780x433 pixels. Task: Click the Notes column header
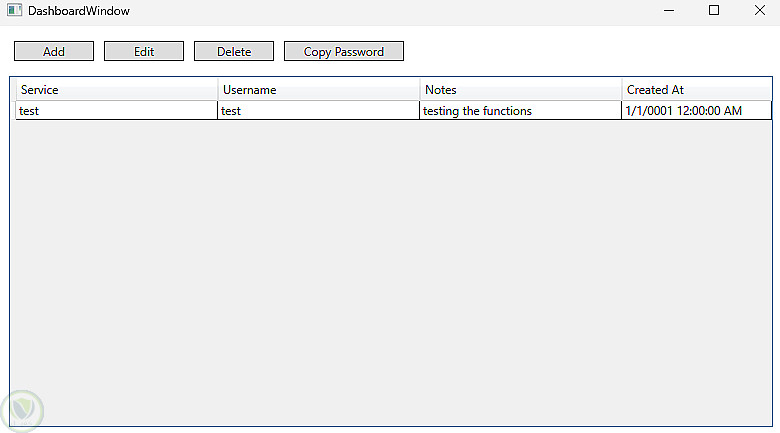click(520, 90)
